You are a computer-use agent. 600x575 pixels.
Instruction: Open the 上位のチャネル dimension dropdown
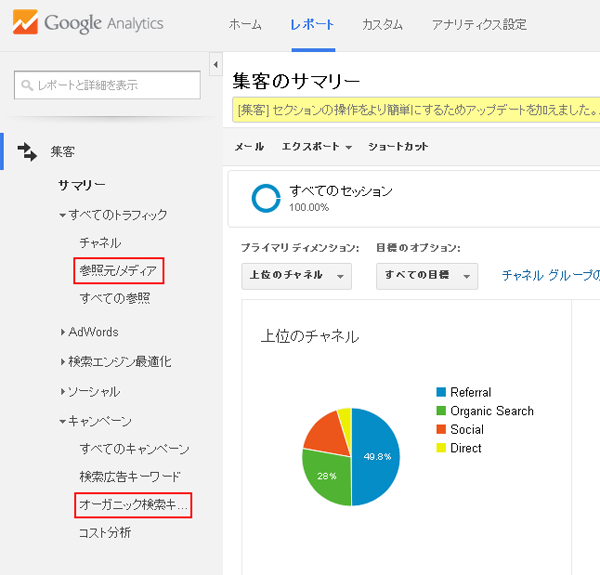(296, 275)
